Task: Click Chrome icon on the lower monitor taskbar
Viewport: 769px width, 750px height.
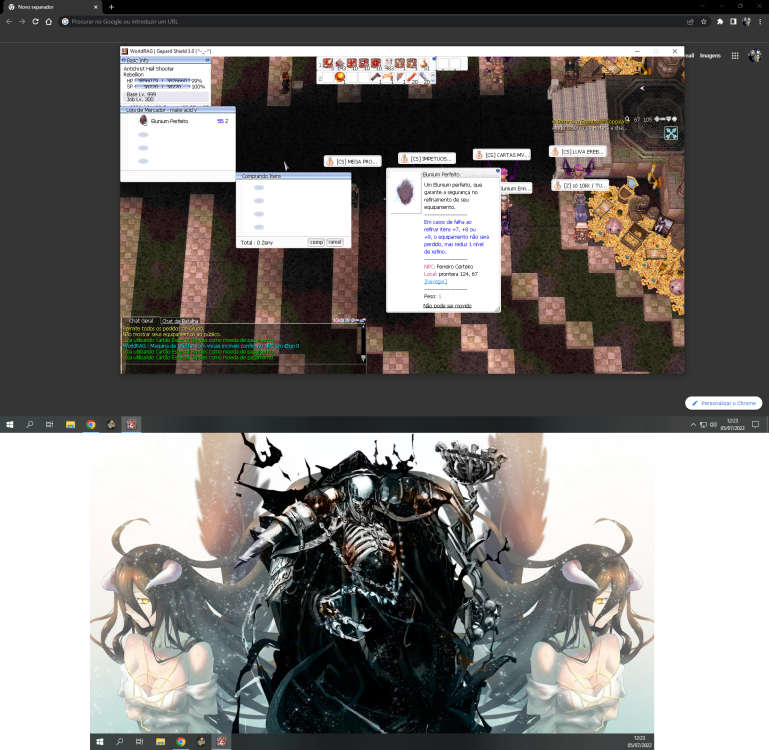Action: coord(181,742)
